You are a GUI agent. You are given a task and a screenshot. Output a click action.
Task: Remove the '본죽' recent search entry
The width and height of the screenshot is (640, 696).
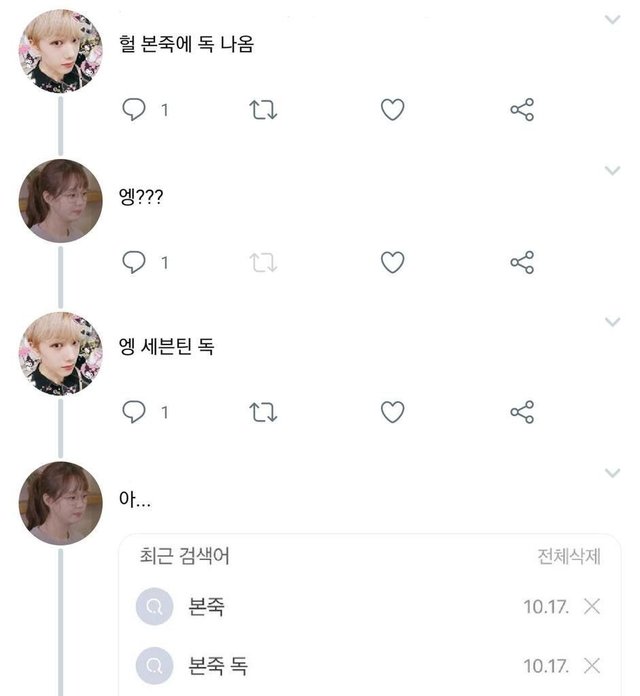[x=592, y=606]
